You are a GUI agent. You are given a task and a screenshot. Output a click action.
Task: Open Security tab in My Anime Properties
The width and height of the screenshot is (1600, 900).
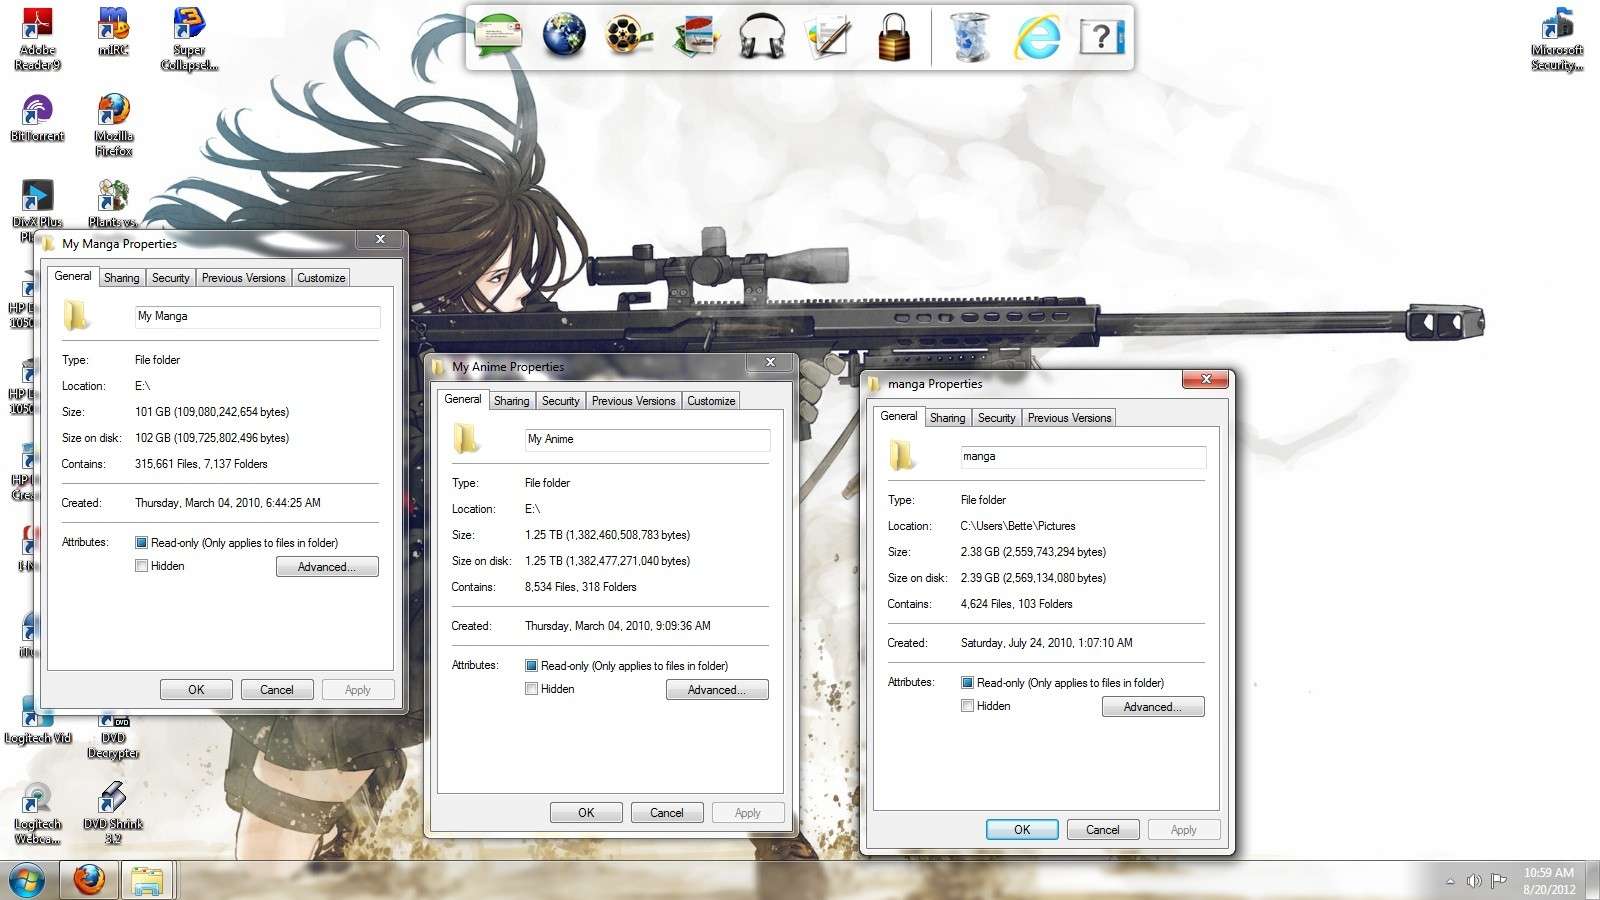(561, 401)
